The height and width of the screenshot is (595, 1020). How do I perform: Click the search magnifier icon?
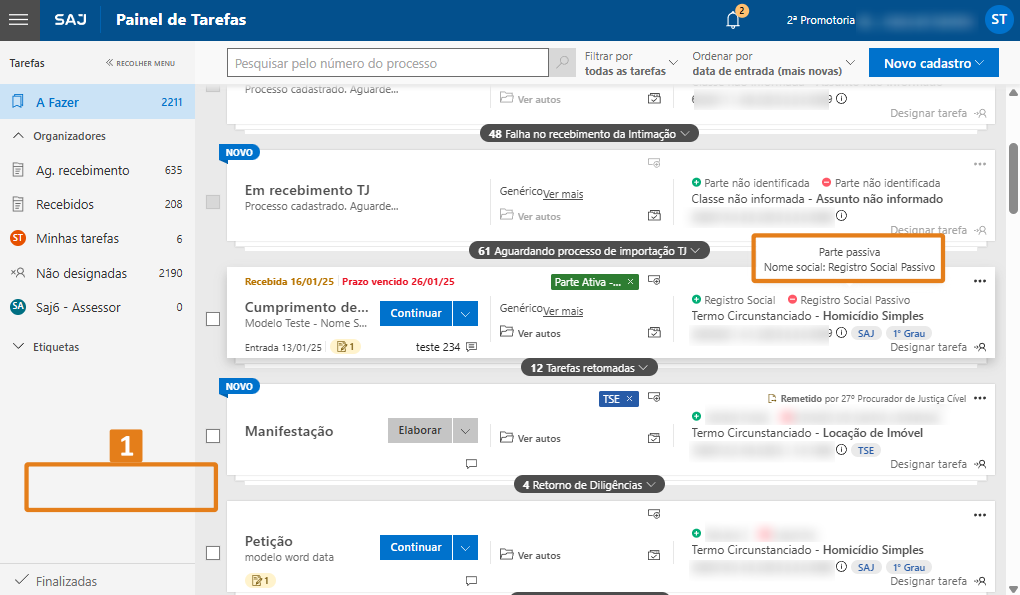[x=562, y=62]
